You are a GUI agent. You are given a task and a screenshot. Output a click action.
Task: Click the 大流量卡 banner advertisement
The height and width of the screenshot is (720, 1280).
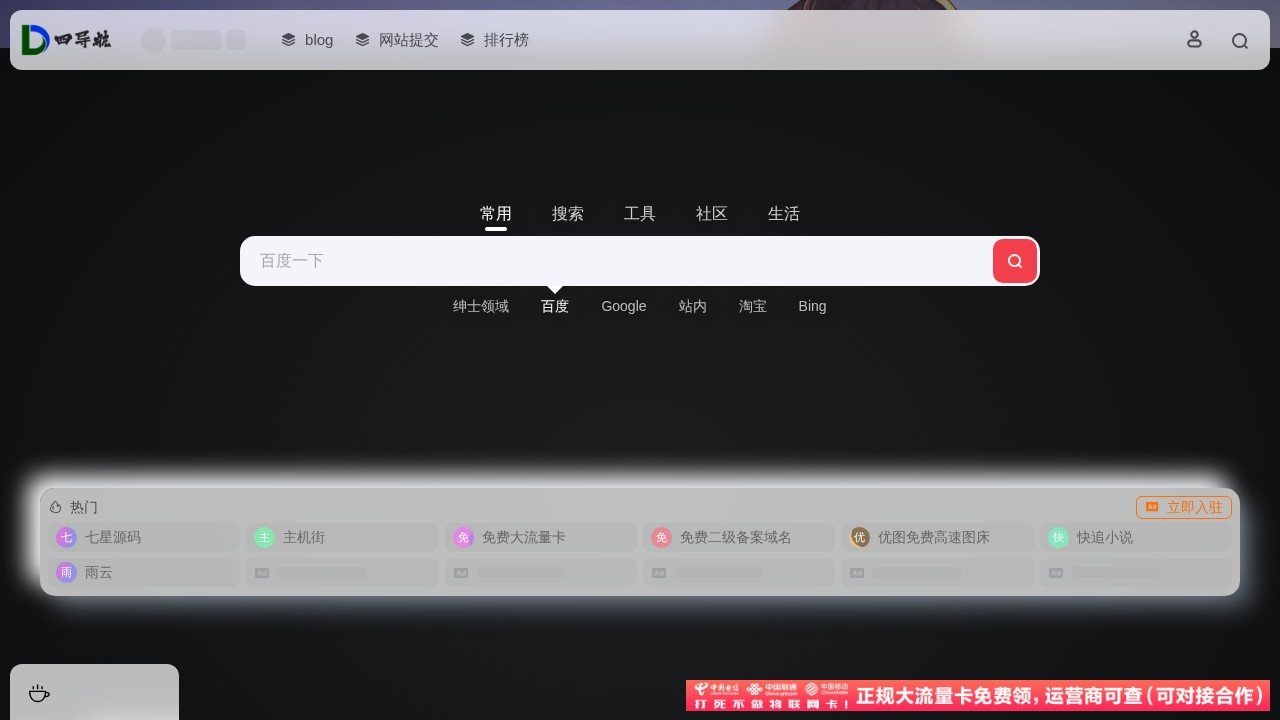978,695
